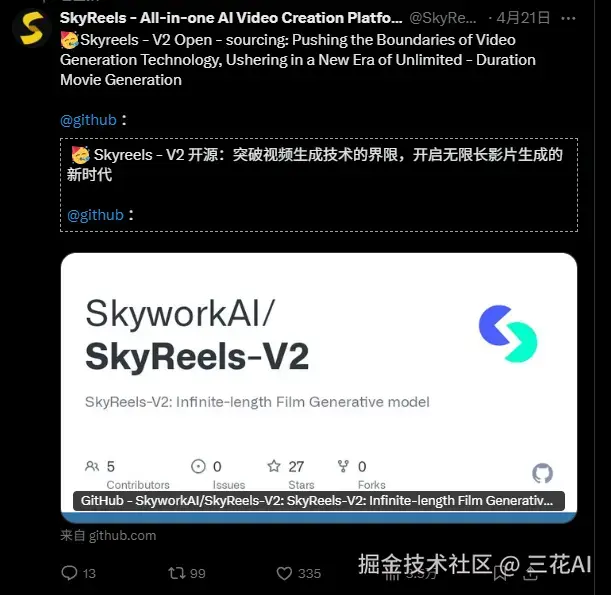This screenshot has height=595, width=611.
Task: Click the GitHub octocat logo in card
Action: 542,473
